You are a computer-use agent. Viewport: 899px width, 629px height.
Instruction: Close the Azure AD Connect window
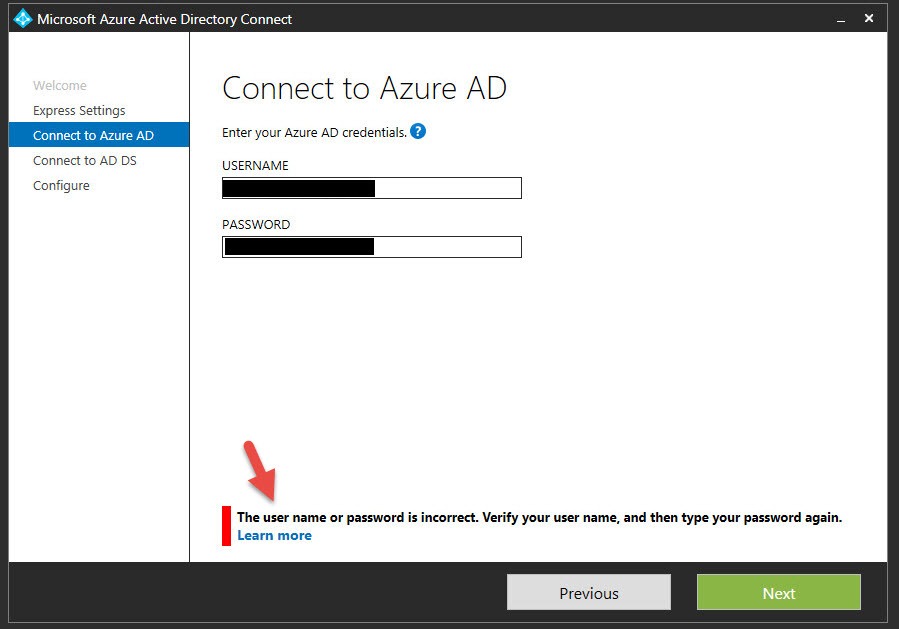pyautogui.click(x=867, y=19)
